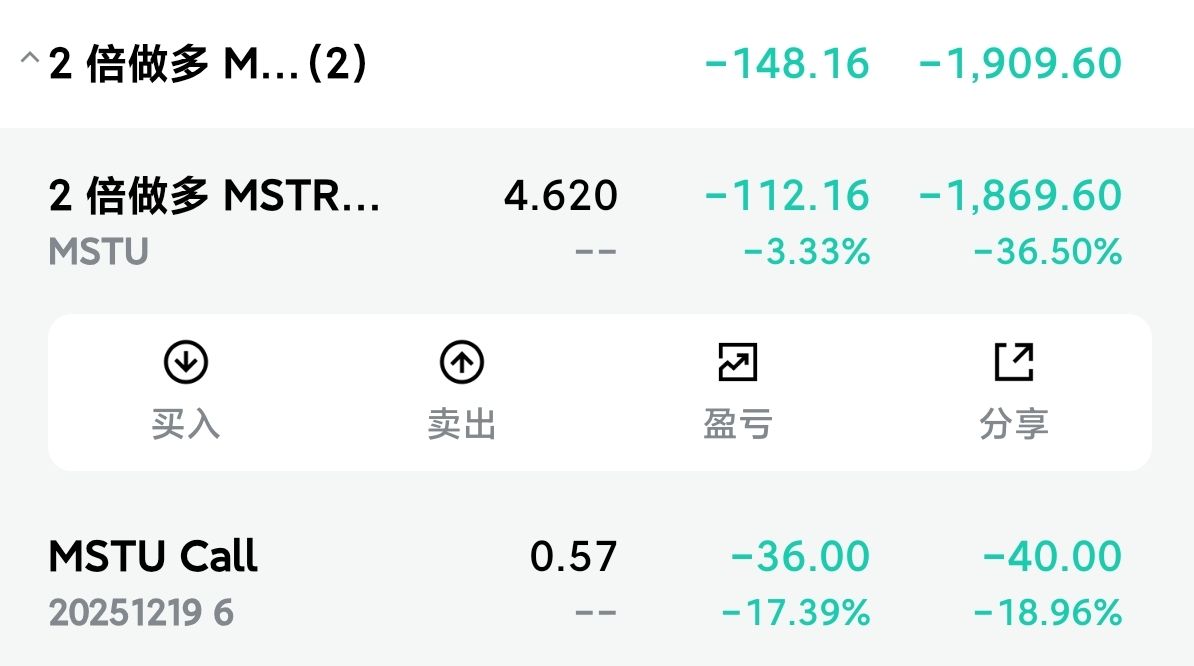Click the -3.33% daily change percentage

tap(806, 252)
